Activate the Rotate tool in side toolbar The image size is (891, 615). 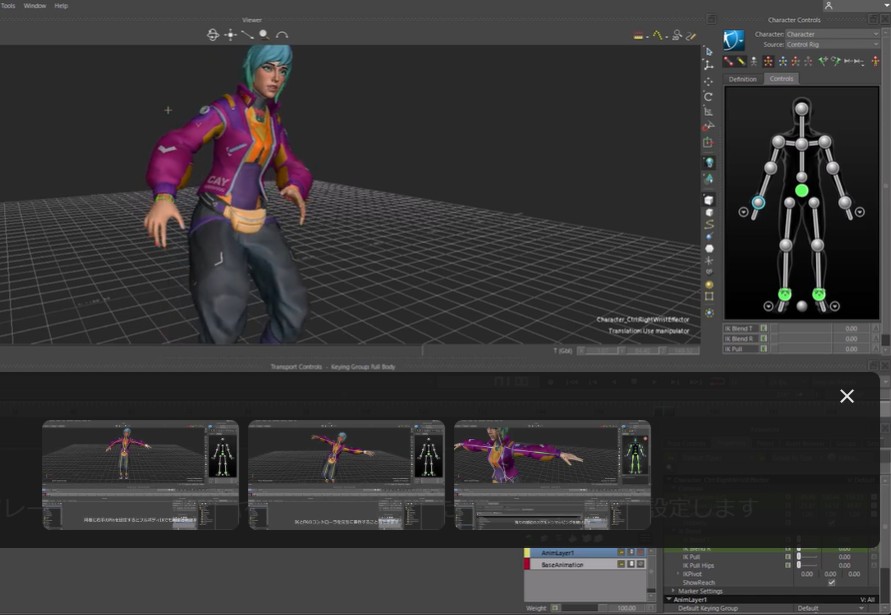[x=709, y=97]
